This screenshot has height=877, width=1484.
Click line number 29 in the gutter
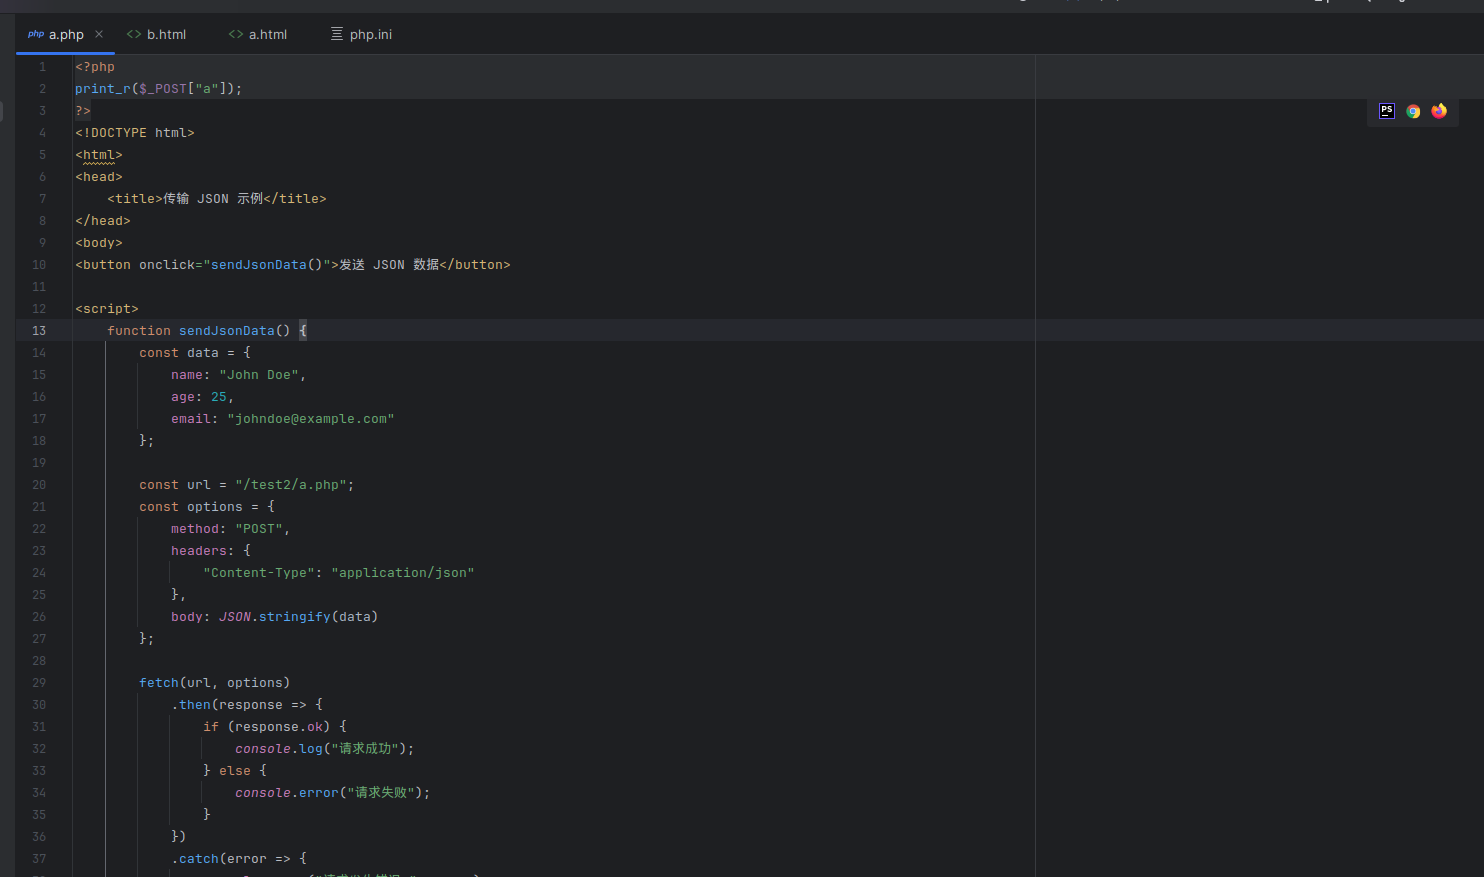pos(39,683)
